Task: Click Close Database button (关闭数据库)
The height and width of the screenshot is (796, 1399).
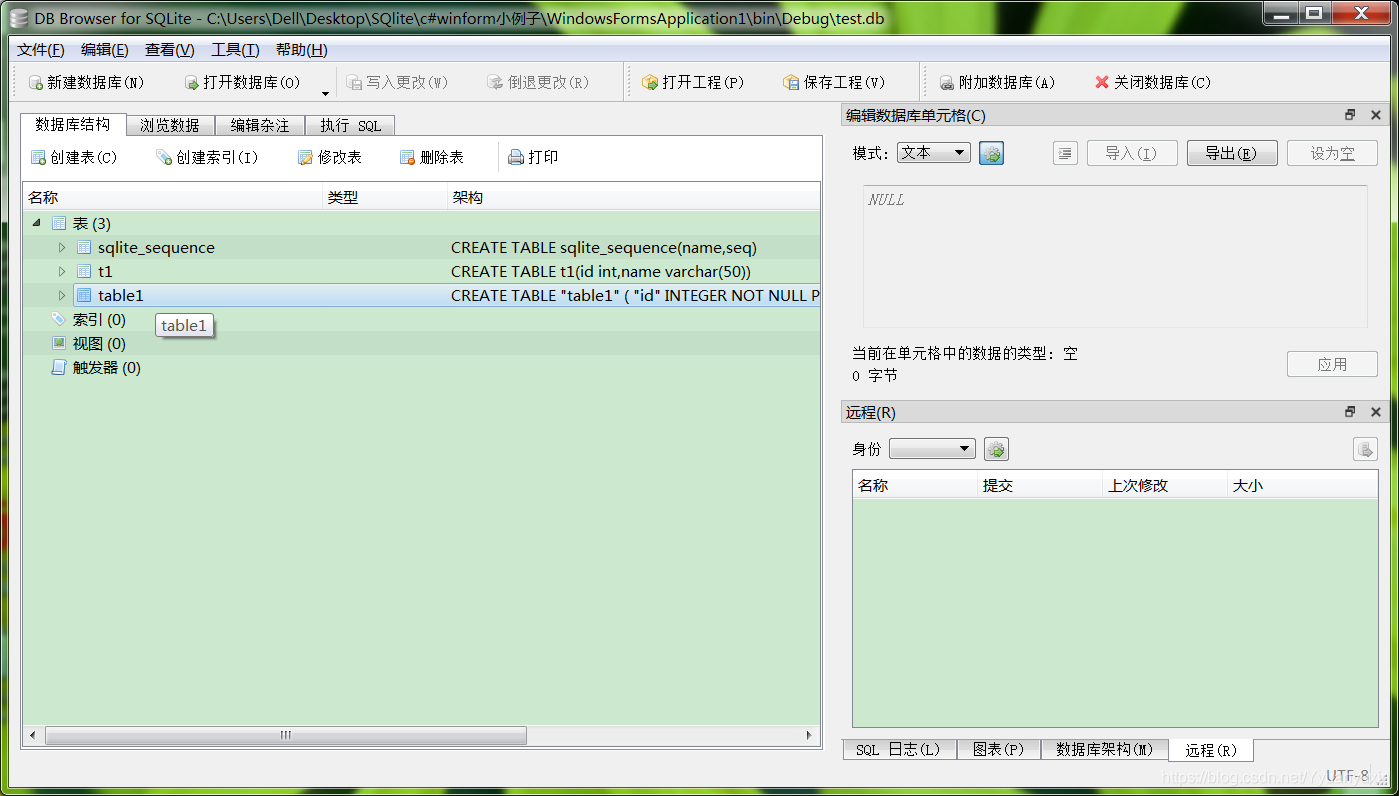Action: pos(1152,83)
